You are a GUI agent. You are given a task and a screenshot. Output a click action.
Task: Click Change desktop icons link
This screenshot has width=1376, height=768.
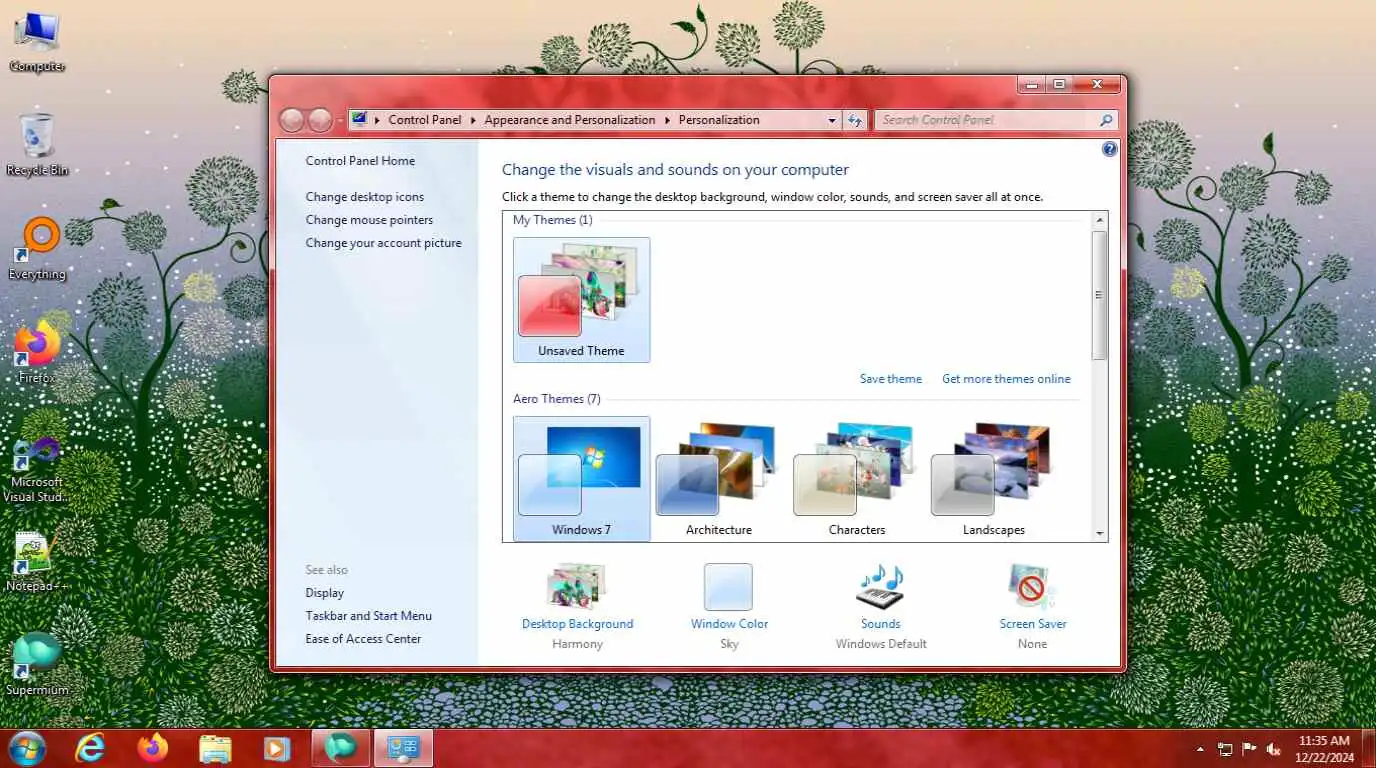pyautogui.click(x=365, y=197)
